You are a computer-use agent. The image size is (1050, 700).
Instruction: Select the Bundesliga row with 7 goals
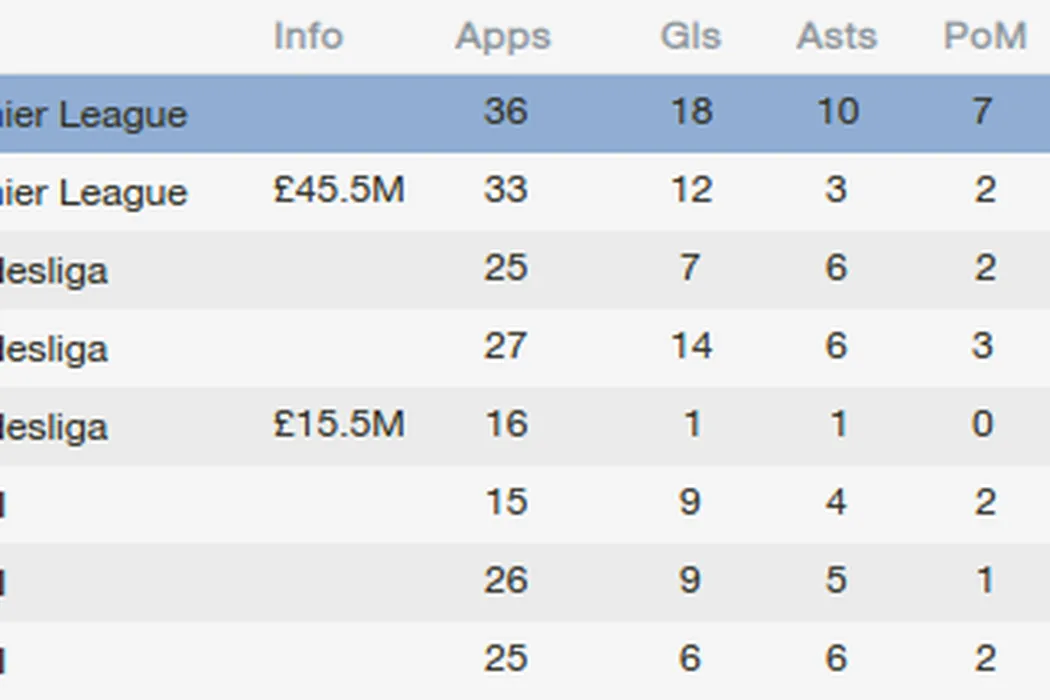point(55,269)
